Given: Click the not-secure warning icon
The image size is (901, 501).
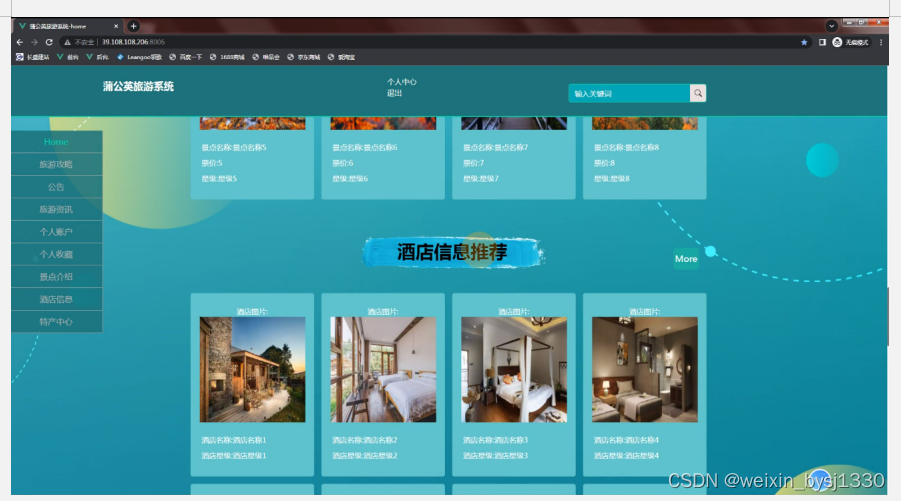Looking at the screenshot, I should pyautogui.click(x=67, y=42).
